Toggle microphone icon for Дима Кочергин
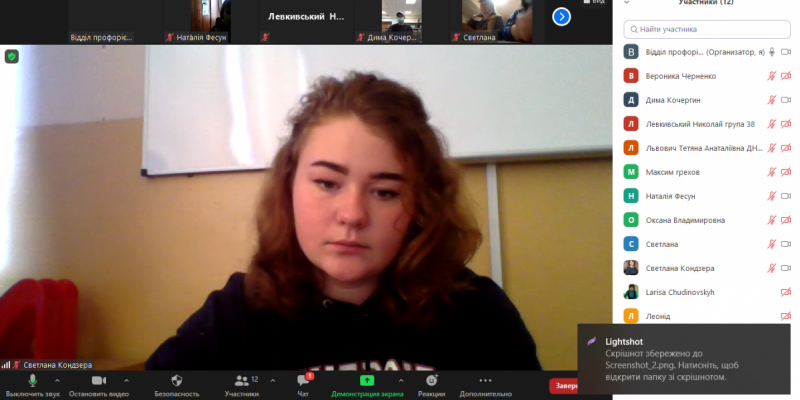Screen dimensions: 800x400 click(x=771, y=99)
